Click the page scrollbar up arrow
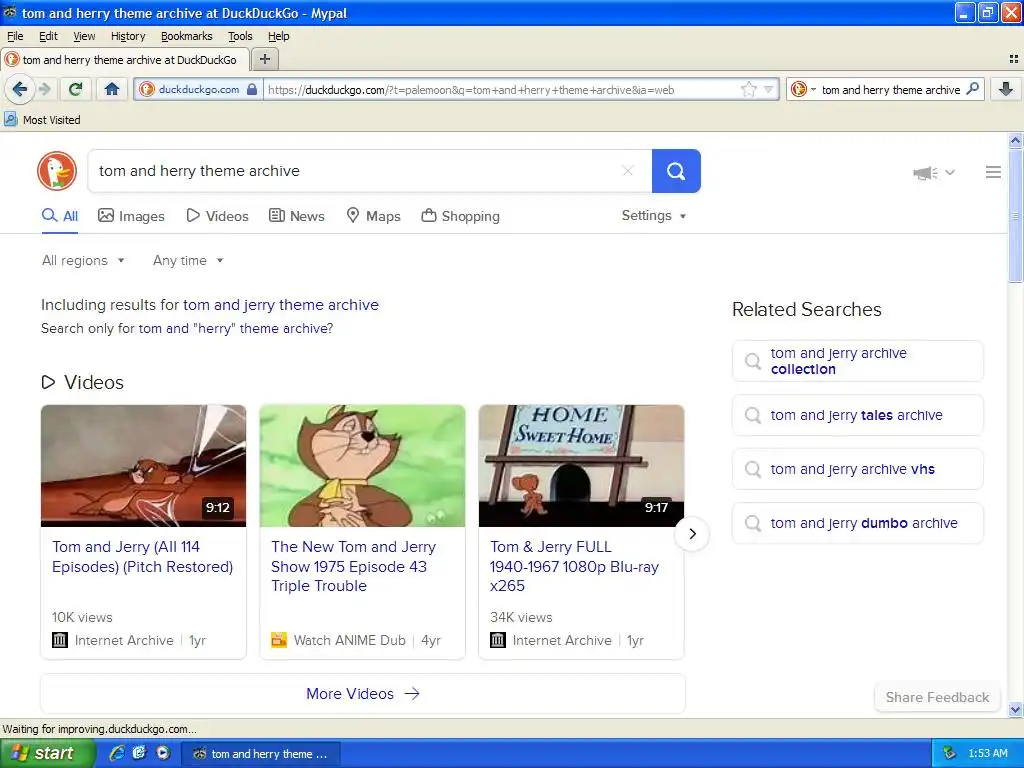The image size is (1024, 768). point(1015,140)
